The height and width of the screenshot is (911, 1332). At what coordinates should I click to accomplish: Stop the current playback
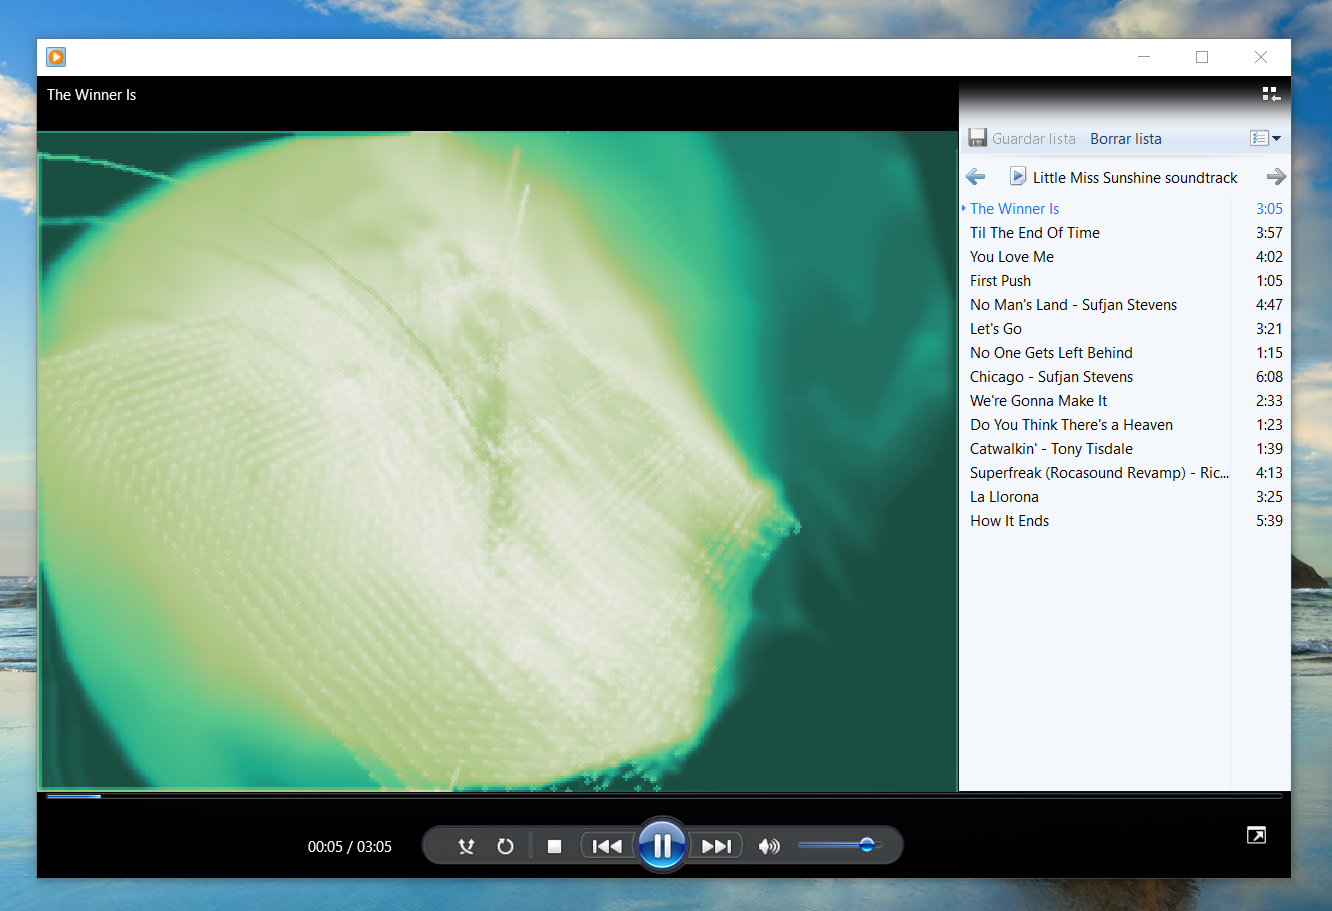coord(554,846)
